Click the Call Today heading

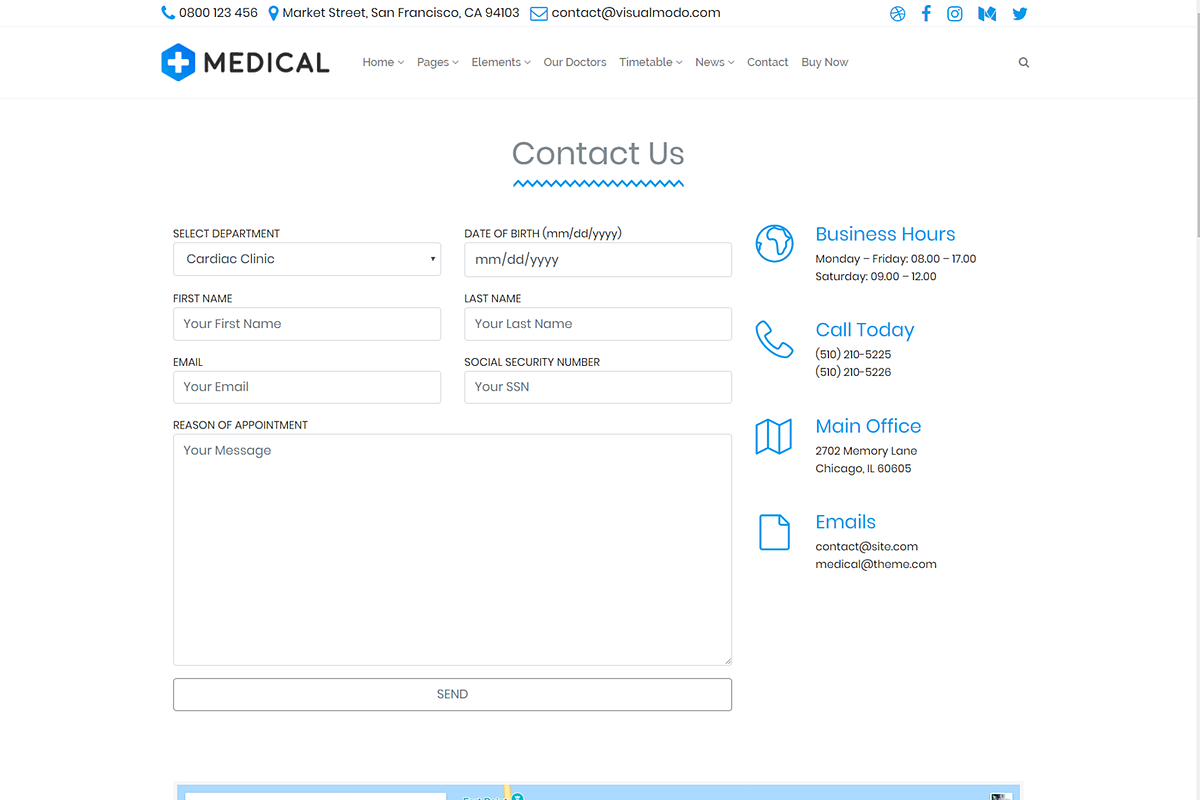[x=865, y=330]
